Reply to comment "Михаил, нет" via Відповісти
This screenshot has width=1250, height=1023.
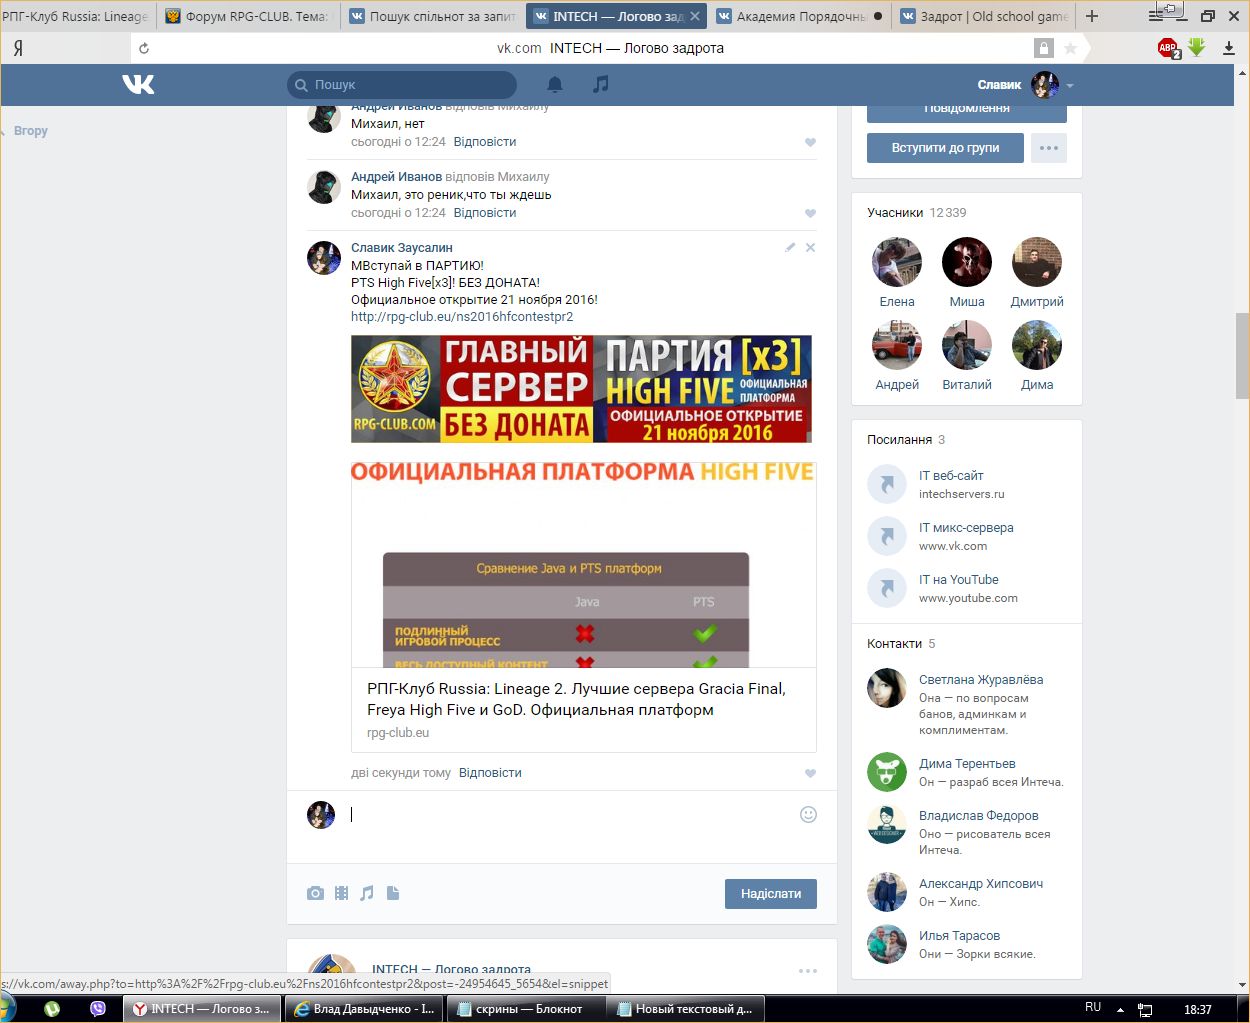click(x=485, y=142)
